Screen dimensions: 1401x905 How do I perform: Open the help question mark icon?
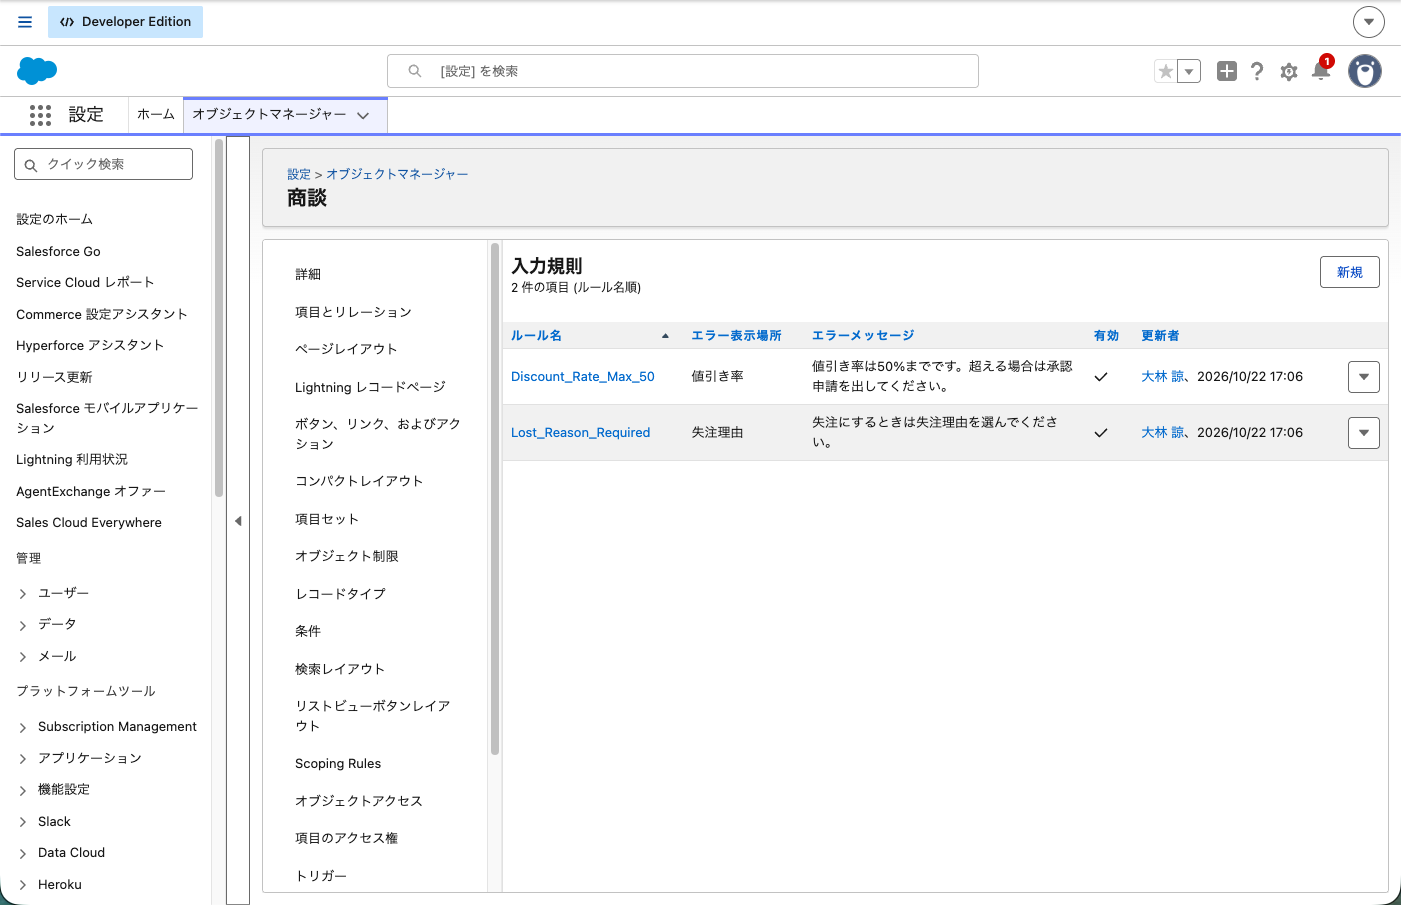(1257, 71)
